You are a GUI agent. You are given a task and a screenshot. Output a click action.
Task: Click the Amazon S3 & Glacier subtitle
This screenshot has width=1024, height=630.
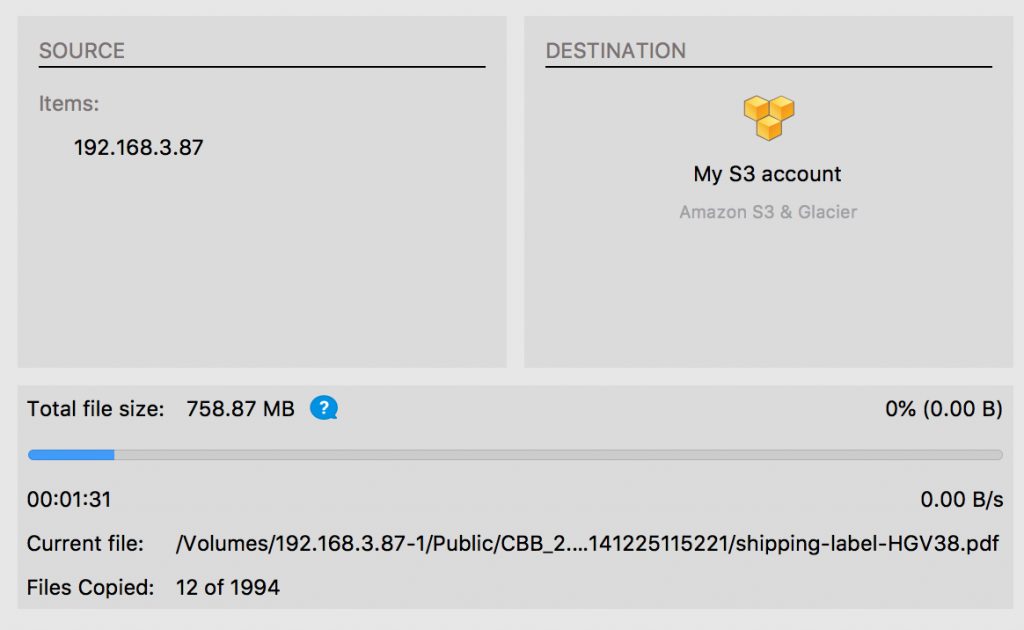click(x=768, y=212)
